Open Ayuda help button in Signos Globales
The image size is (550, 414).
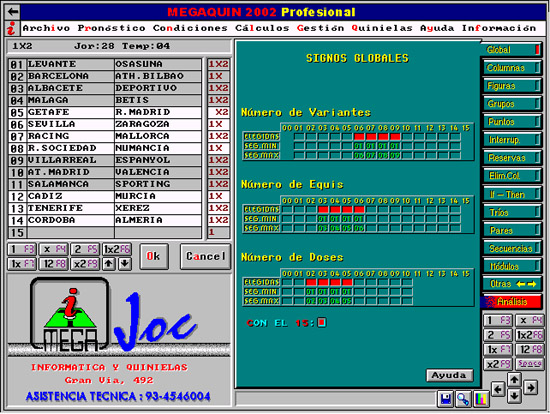click(x=449, y=375)
